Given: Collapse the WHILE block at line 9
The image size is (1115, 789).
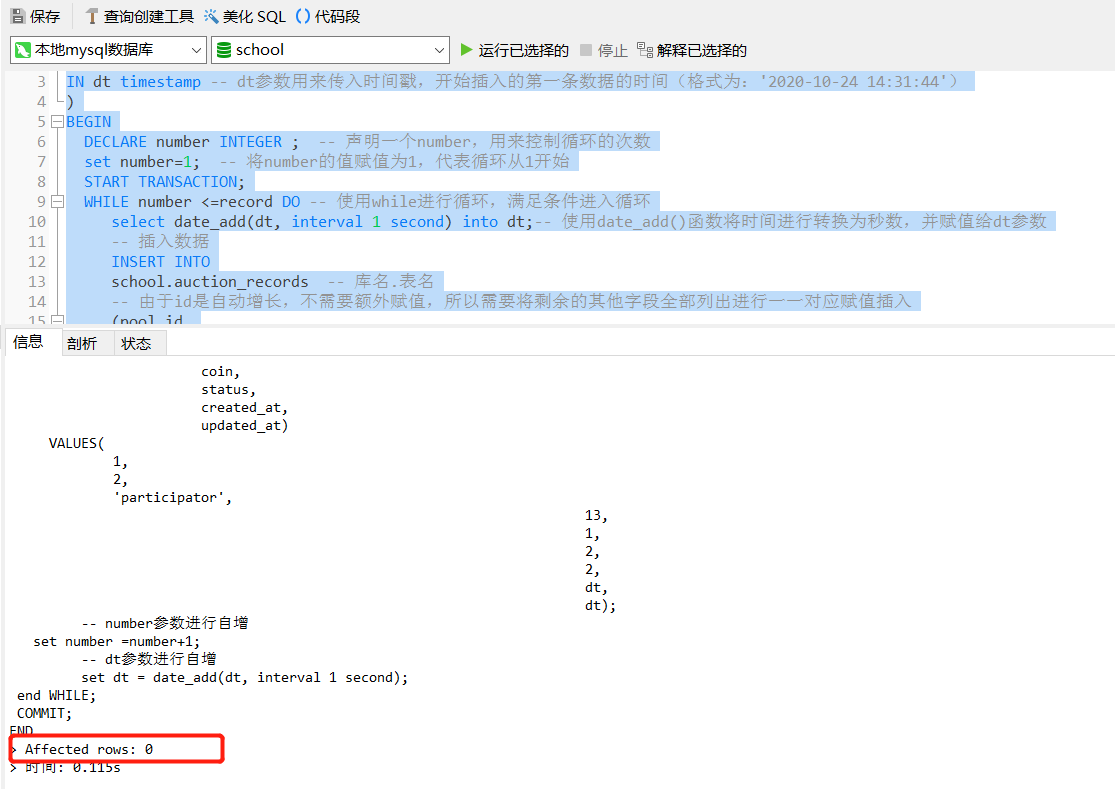Looking at the screenshot, I should [58, 201].
